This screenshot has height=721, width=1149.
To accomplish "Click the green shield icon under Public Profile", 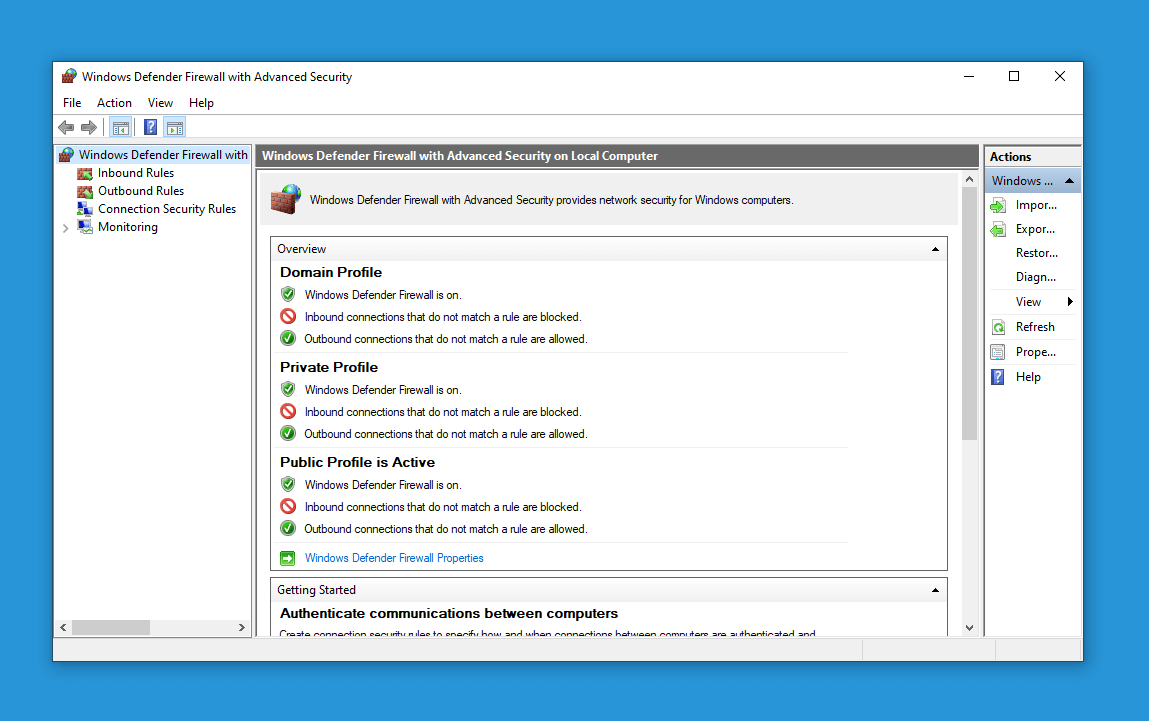I will tap(288, 484).
